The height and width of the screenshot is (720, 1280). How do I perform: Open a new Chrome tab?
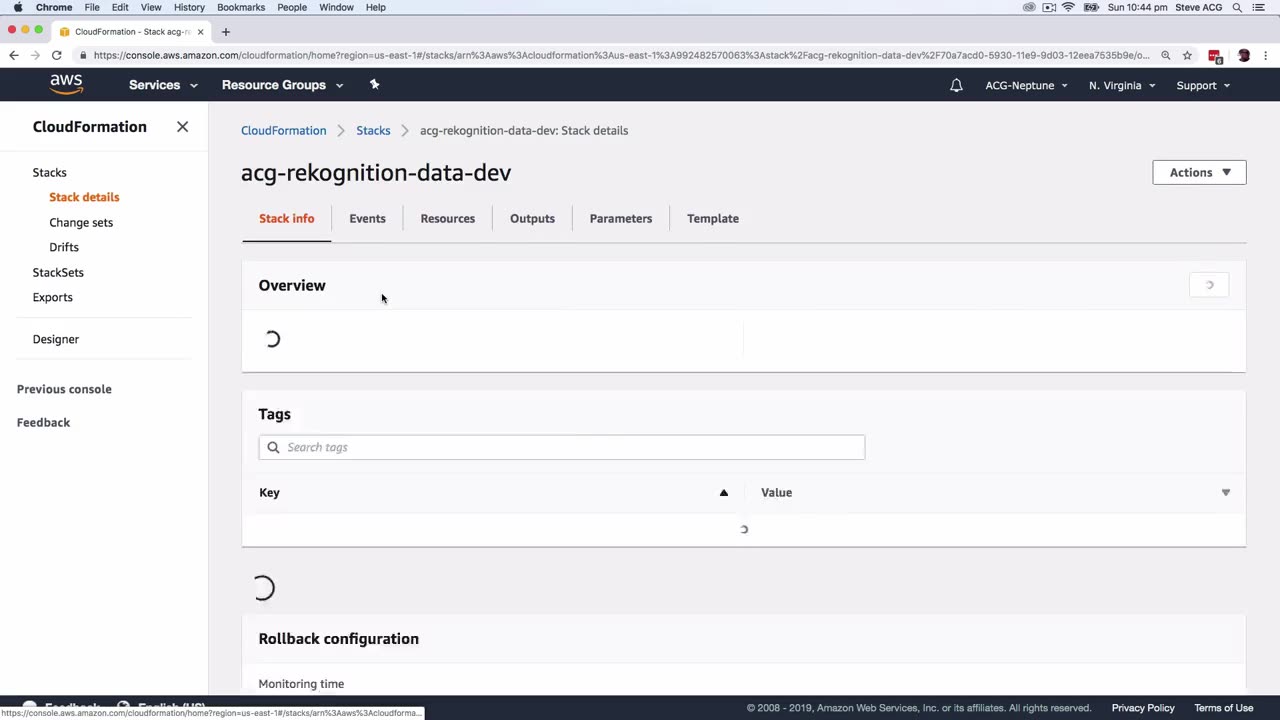coord(226,32)
